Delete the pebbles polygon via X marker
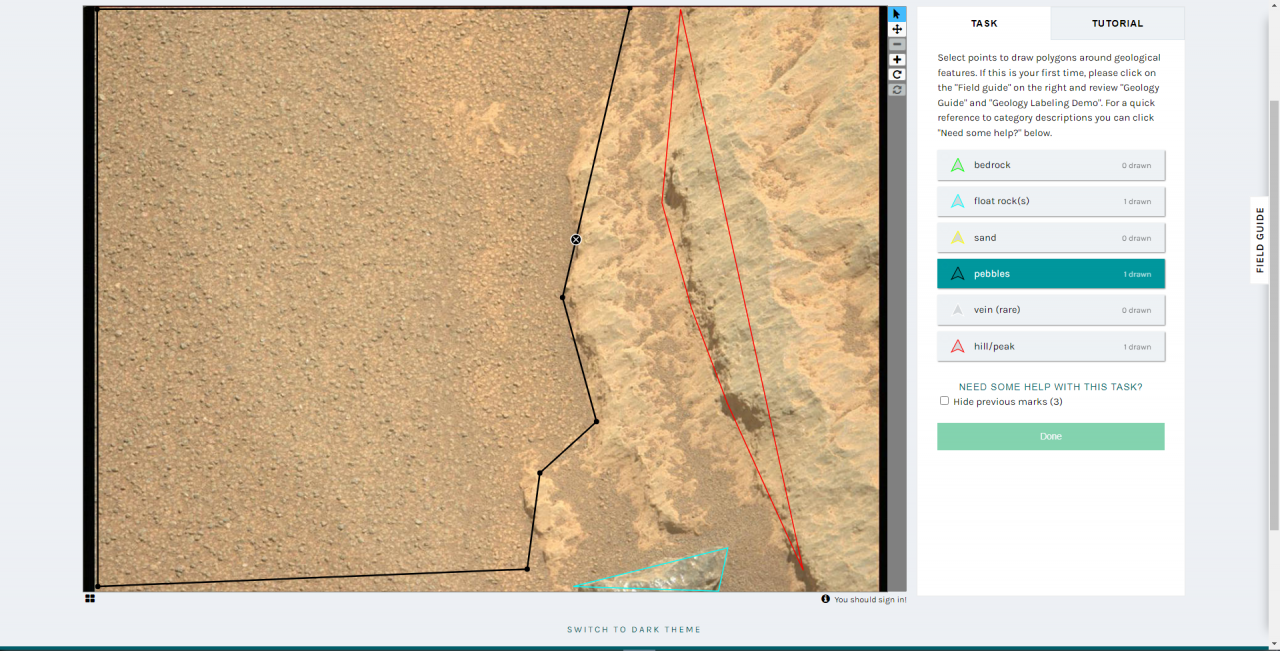The width and height of the screenshot is (1280, 651). pos(576,239)
